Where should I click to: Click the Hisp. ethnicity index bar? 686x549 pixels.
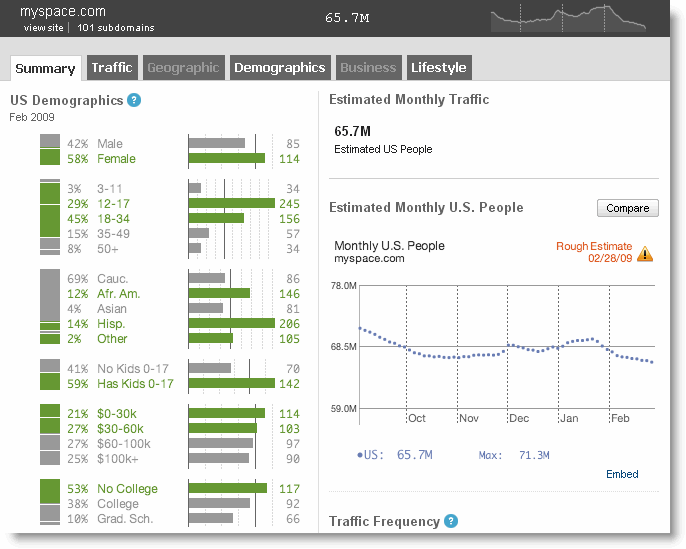click(232, 323)
